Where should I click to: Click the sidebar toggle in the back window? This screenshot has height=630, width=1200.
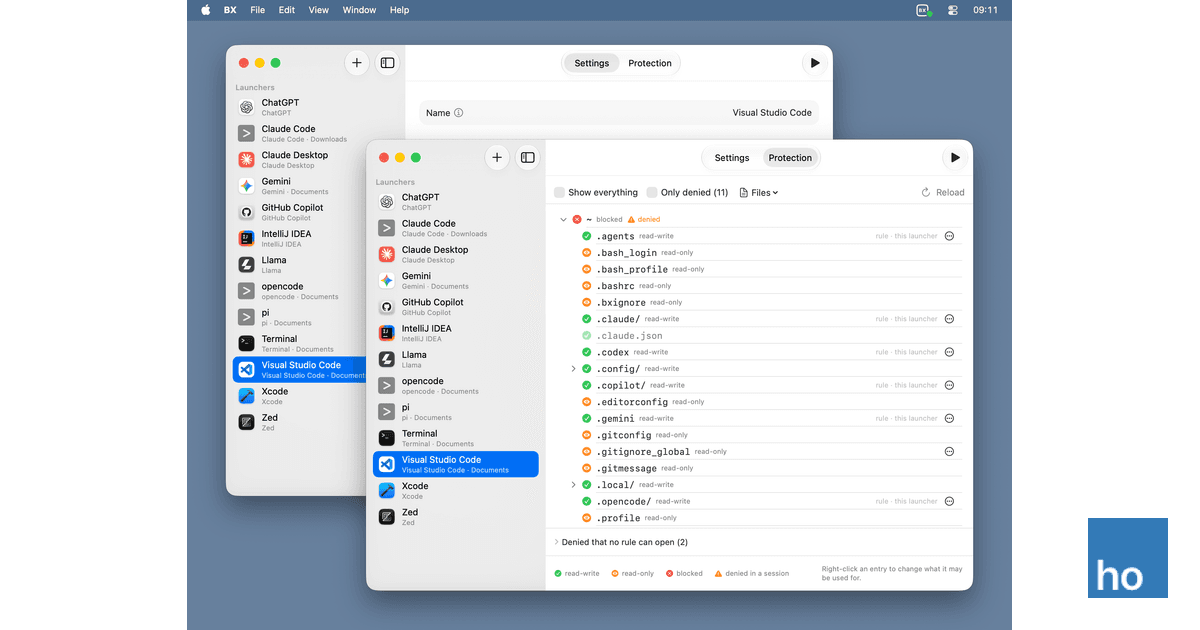click(x=388, y=63)
